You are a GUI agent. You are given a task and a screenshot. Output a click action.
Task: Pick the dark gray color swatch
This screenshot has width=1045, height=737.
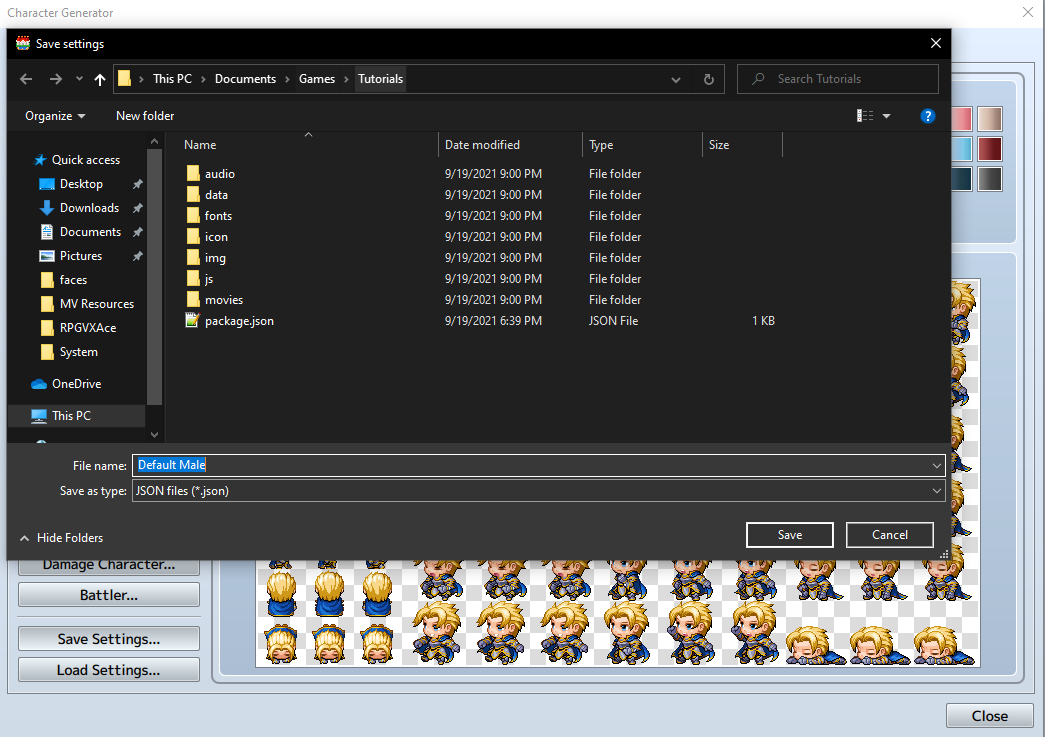click(990, 179)
